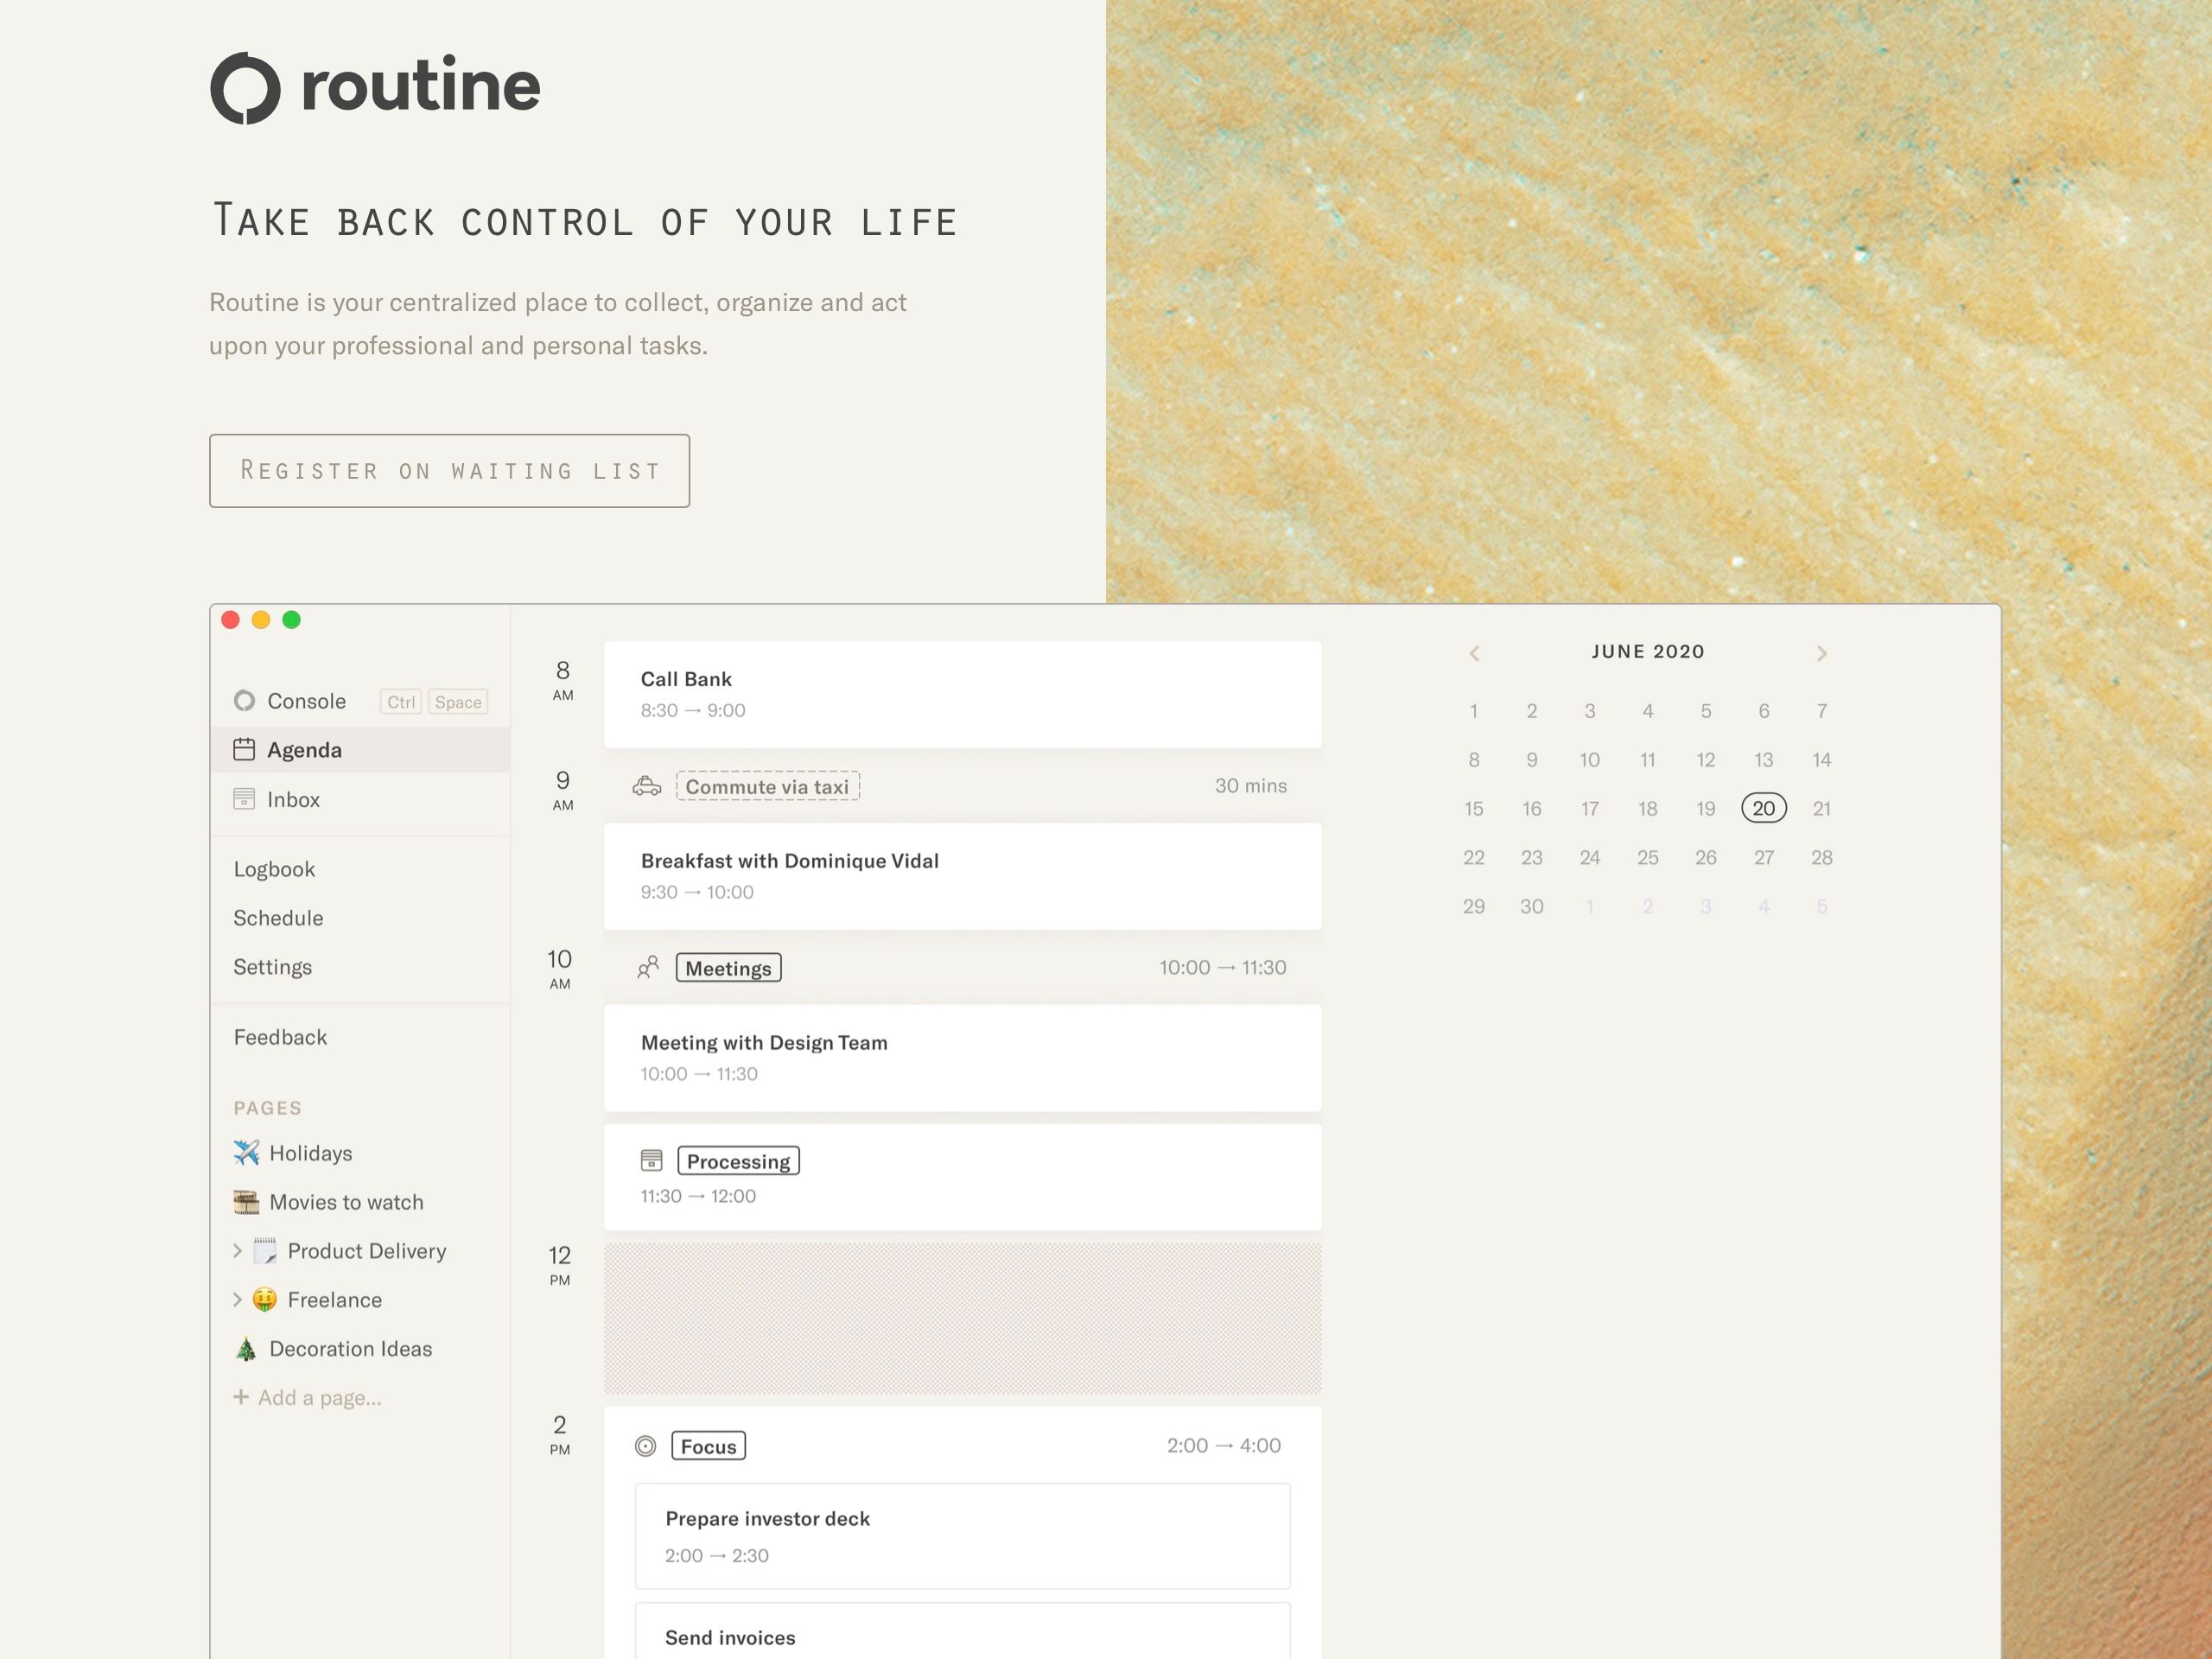This screenshot has width=2212, height=1659.
Task: Click Register on waiting list button
Action: (x=449, y=471)
